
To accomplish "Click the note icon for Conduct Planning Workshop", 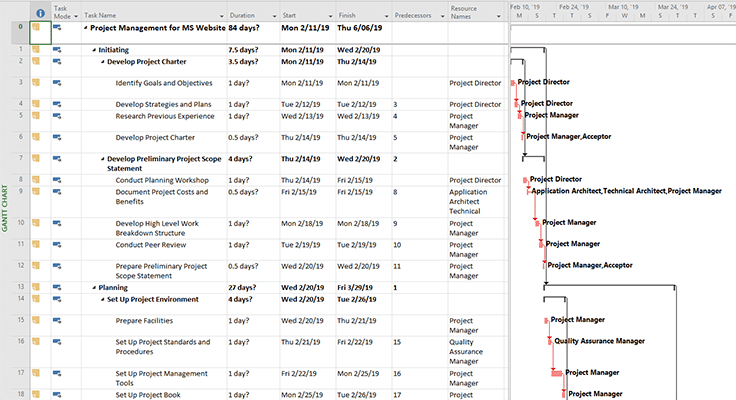I will [x=36, y=179].
